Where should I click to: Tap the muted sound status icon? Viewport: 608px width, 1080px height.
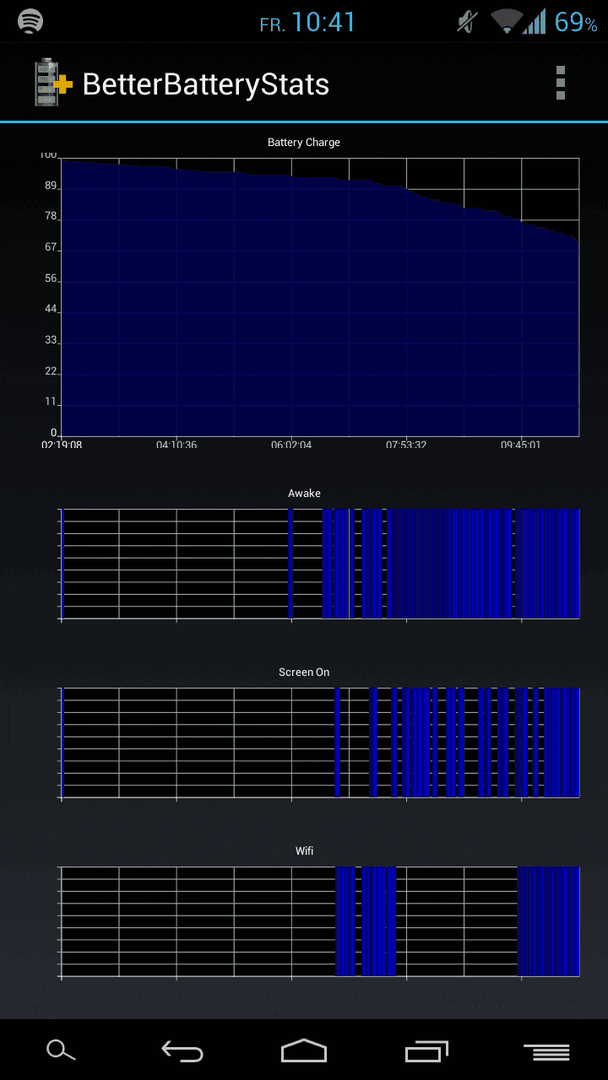coord(466,22)
